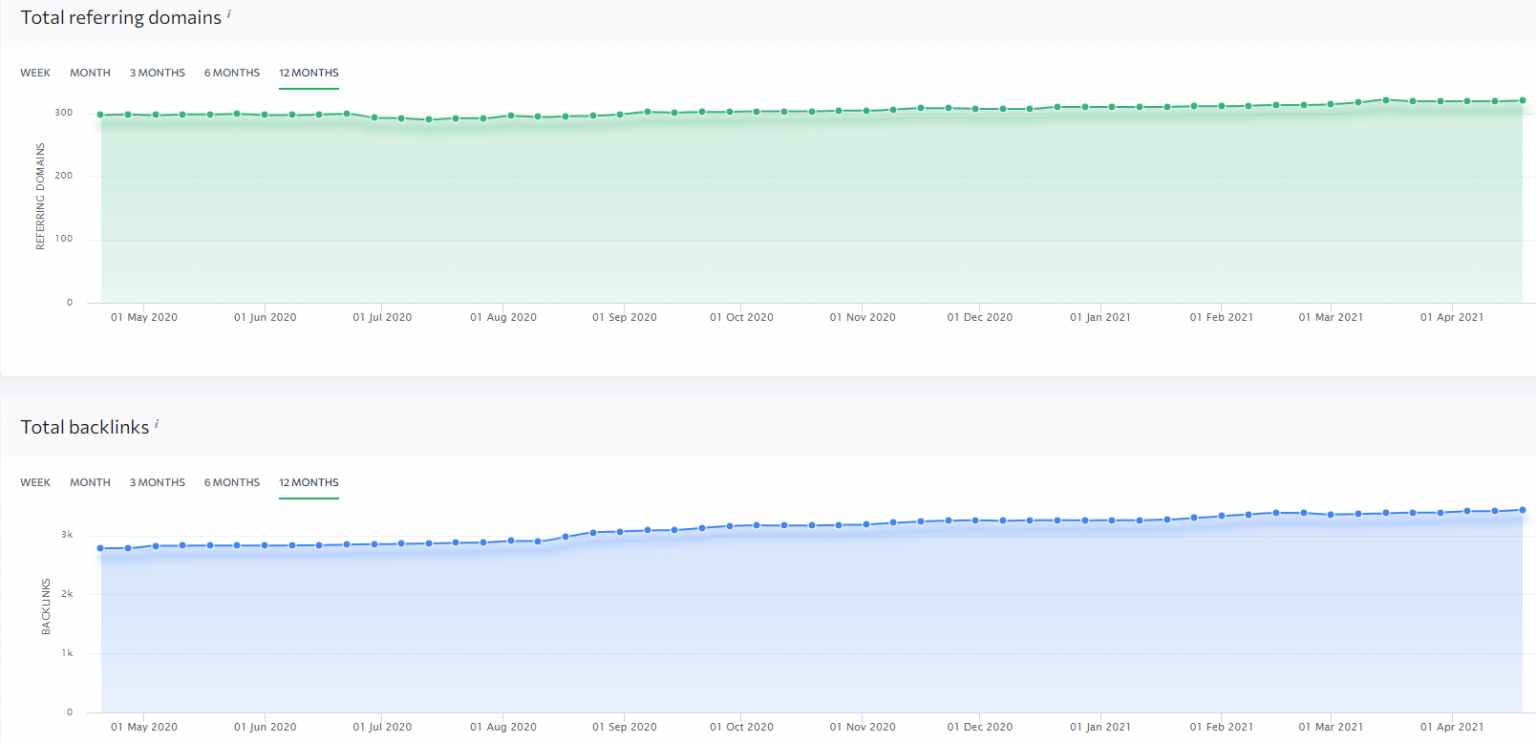This screenshot has width=1536, height=743.
Task: Select WEEK tab in Total backlinks chart
Action: pos(35,483)
